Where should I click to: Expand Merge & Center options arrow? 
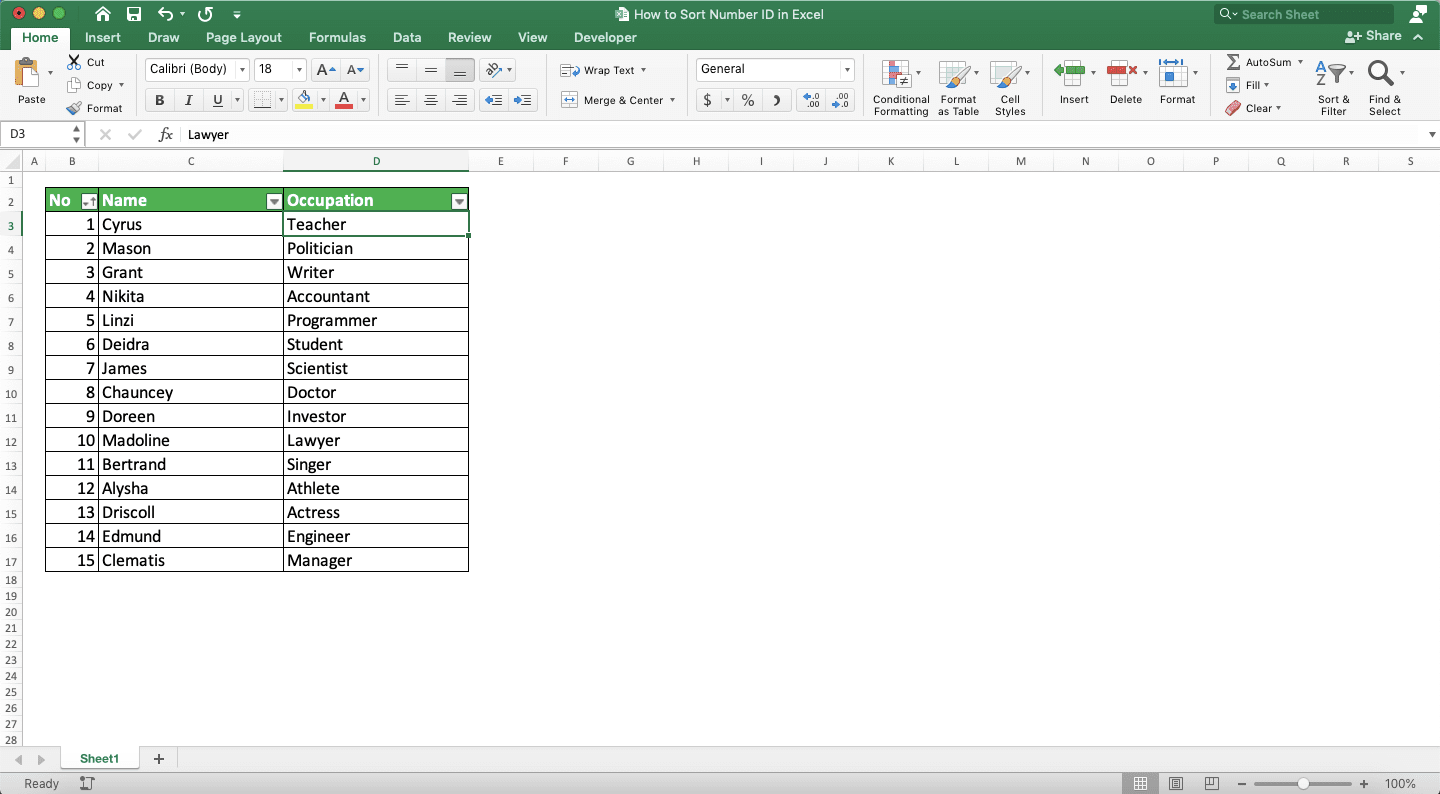(673, 100)
